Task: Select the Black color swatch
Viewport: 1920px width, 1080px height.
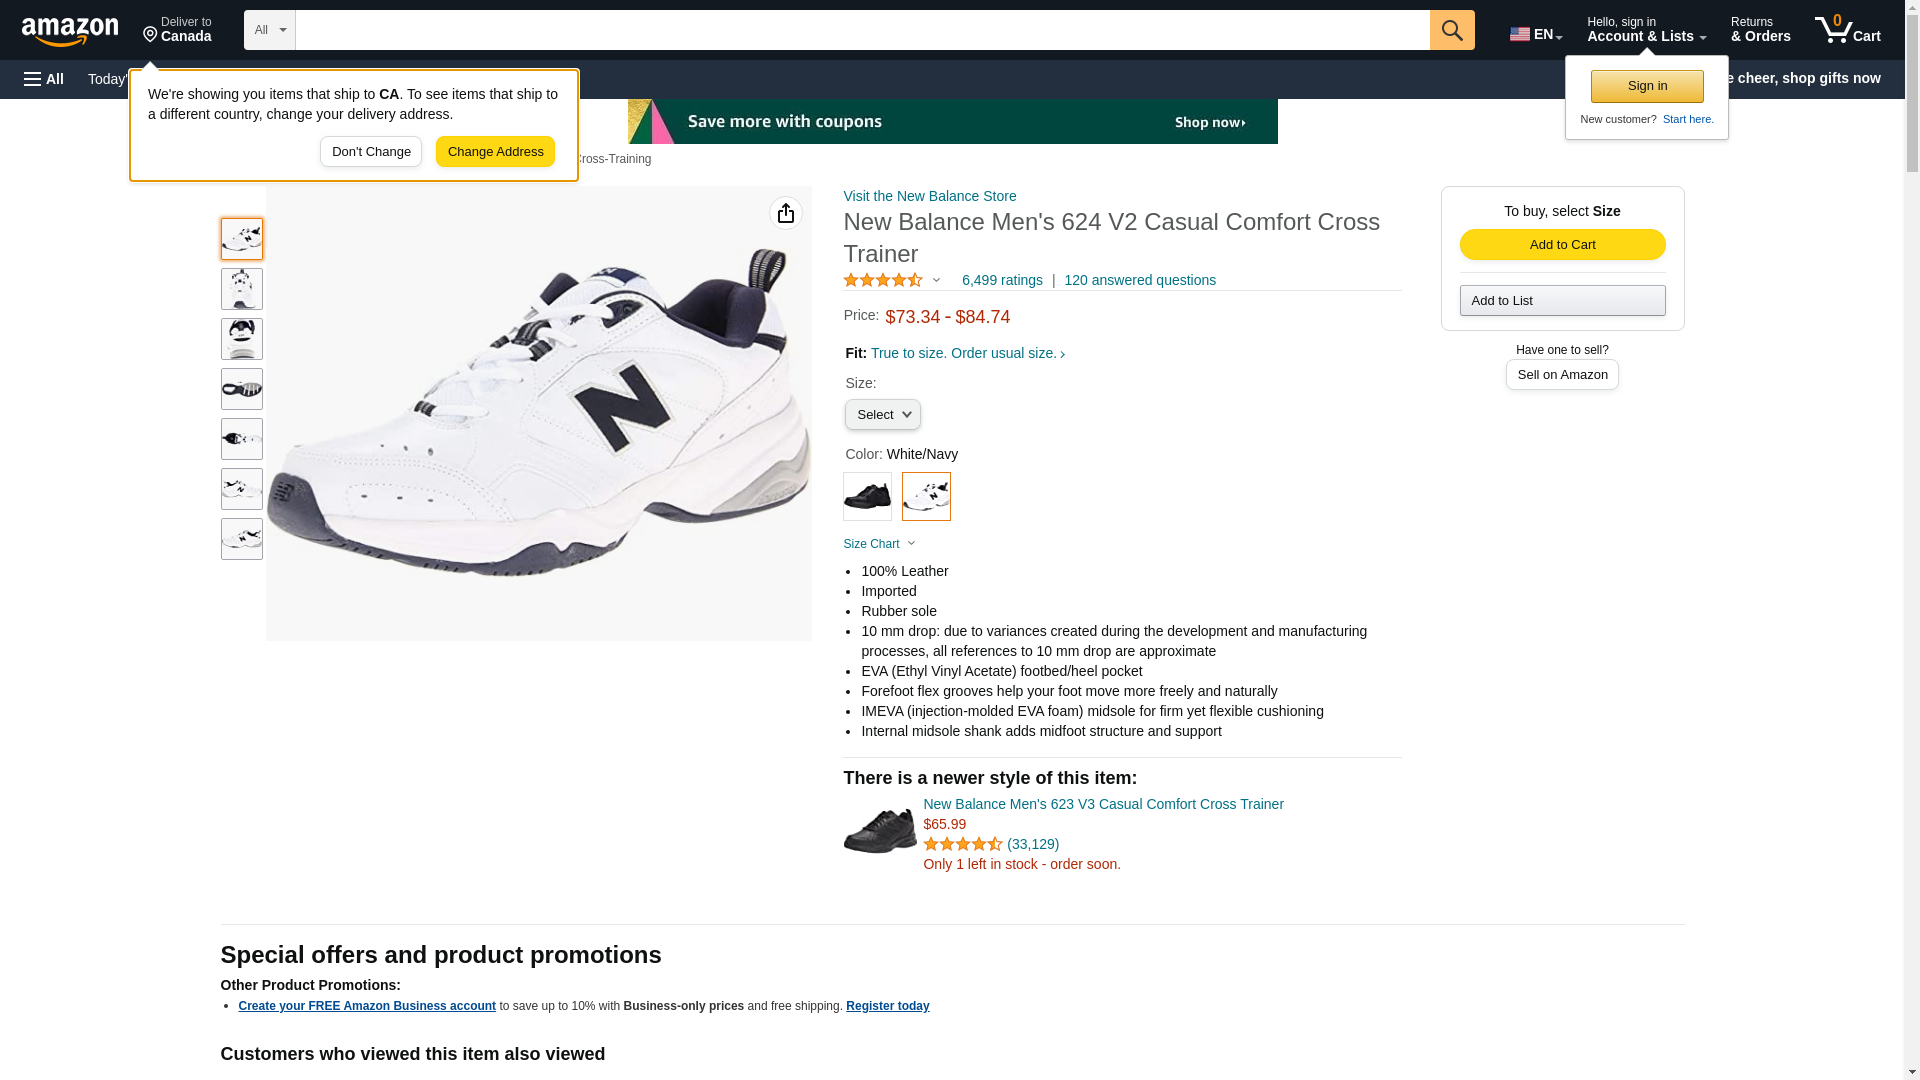Action: click(x=867, y=496)
